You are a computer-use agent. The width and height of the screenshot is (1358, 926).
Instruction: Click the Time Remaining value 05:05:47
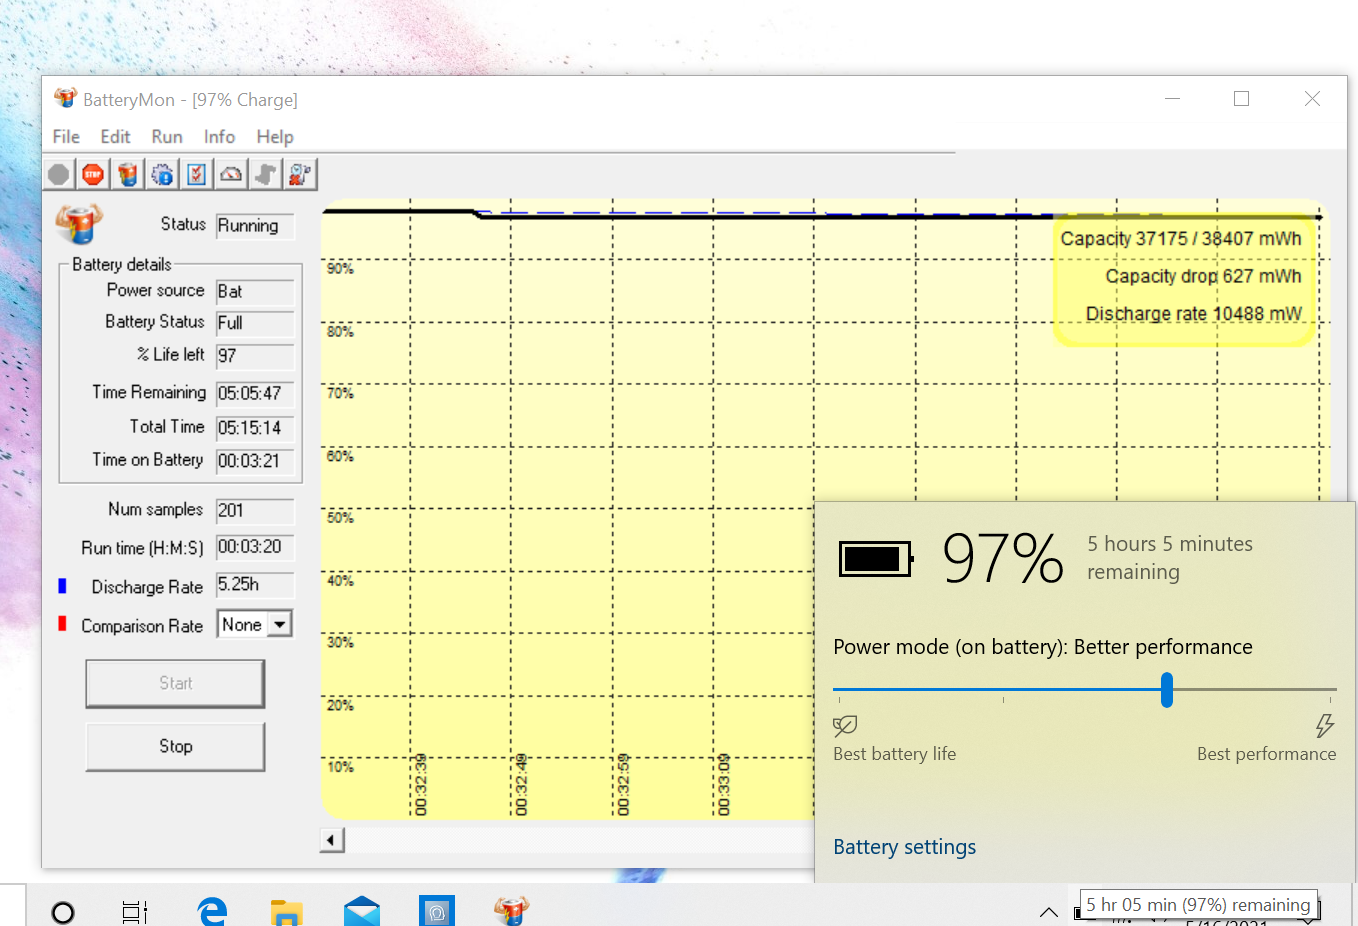[255, 394]
